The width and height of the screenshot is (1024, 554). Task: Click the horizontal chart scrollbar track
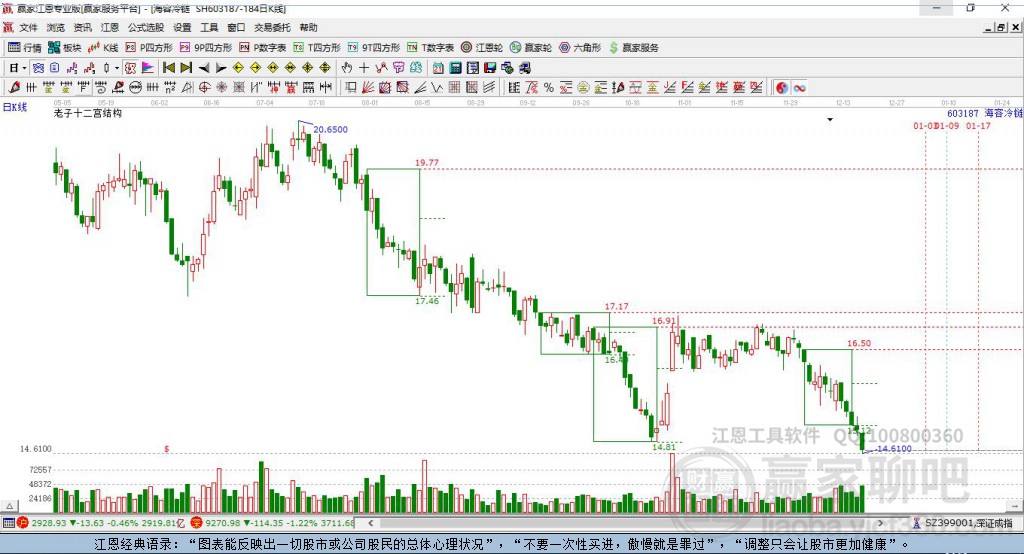[626, 523]
